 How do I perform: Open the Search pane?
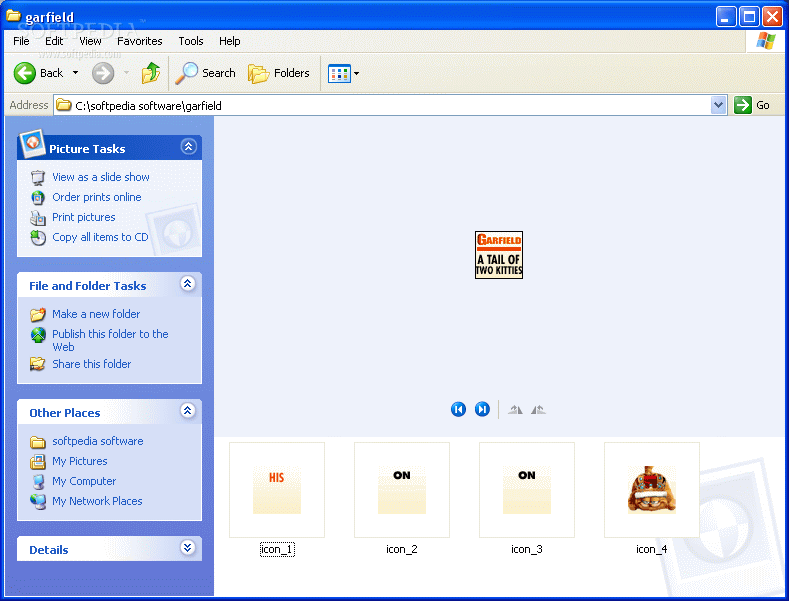pyautogui.click(x=205, y=73)
